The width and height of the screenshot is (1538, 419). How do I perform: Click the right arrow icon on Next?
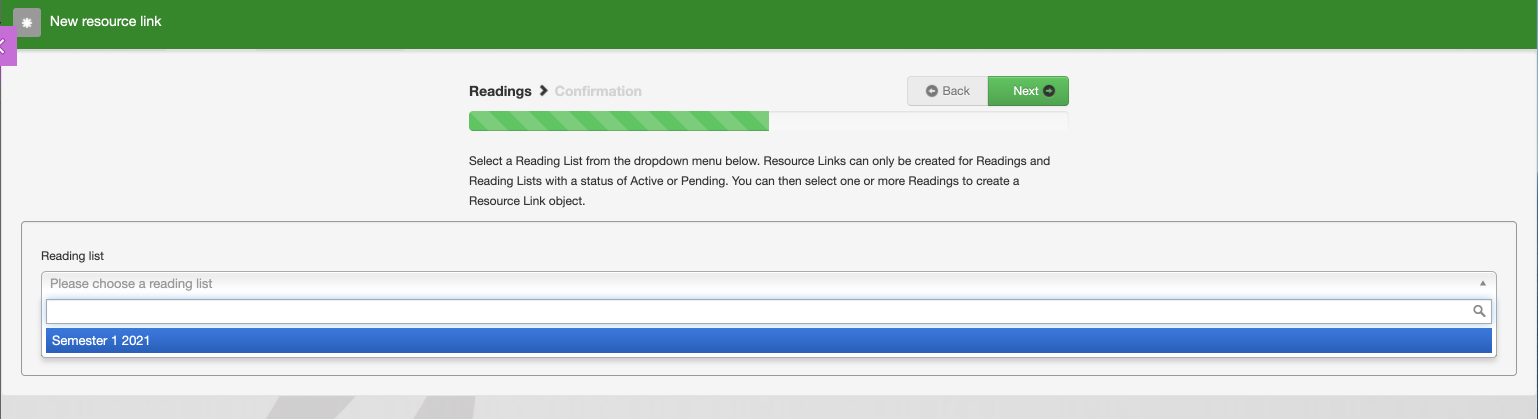coord(1049,91)
